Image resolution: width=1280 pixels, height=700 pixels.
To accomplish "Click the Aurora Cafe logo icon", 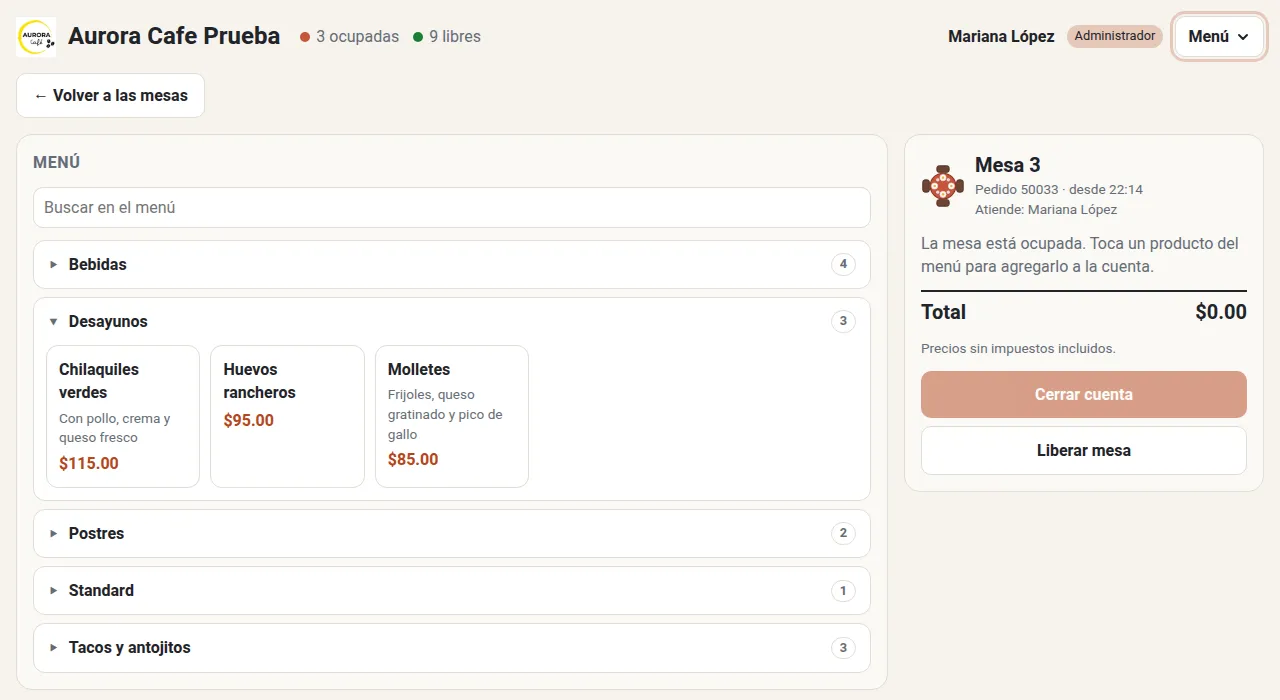I will 36,37.
